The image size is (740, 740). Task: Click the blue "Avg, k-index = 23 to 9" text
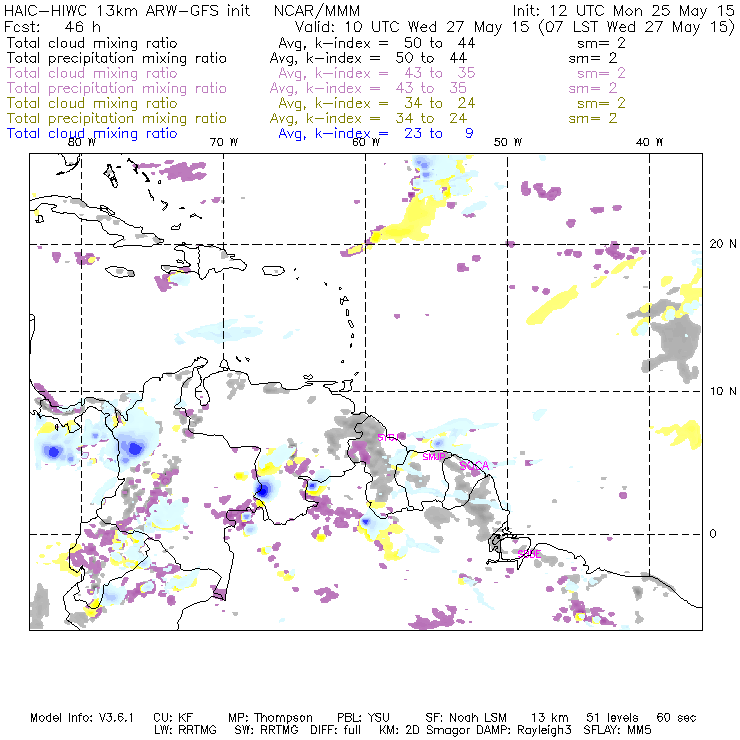coord(376,134)
